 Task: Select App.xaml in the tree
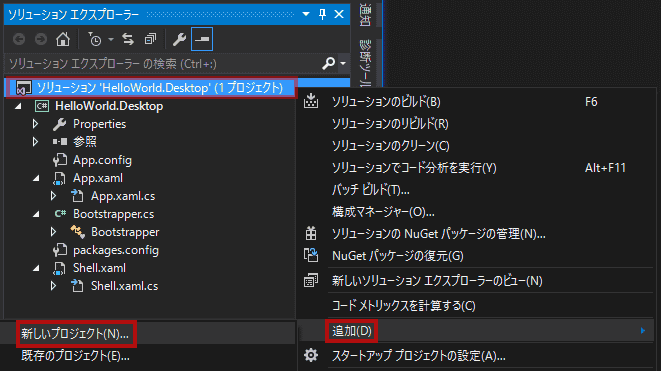[x=98, y=178]
